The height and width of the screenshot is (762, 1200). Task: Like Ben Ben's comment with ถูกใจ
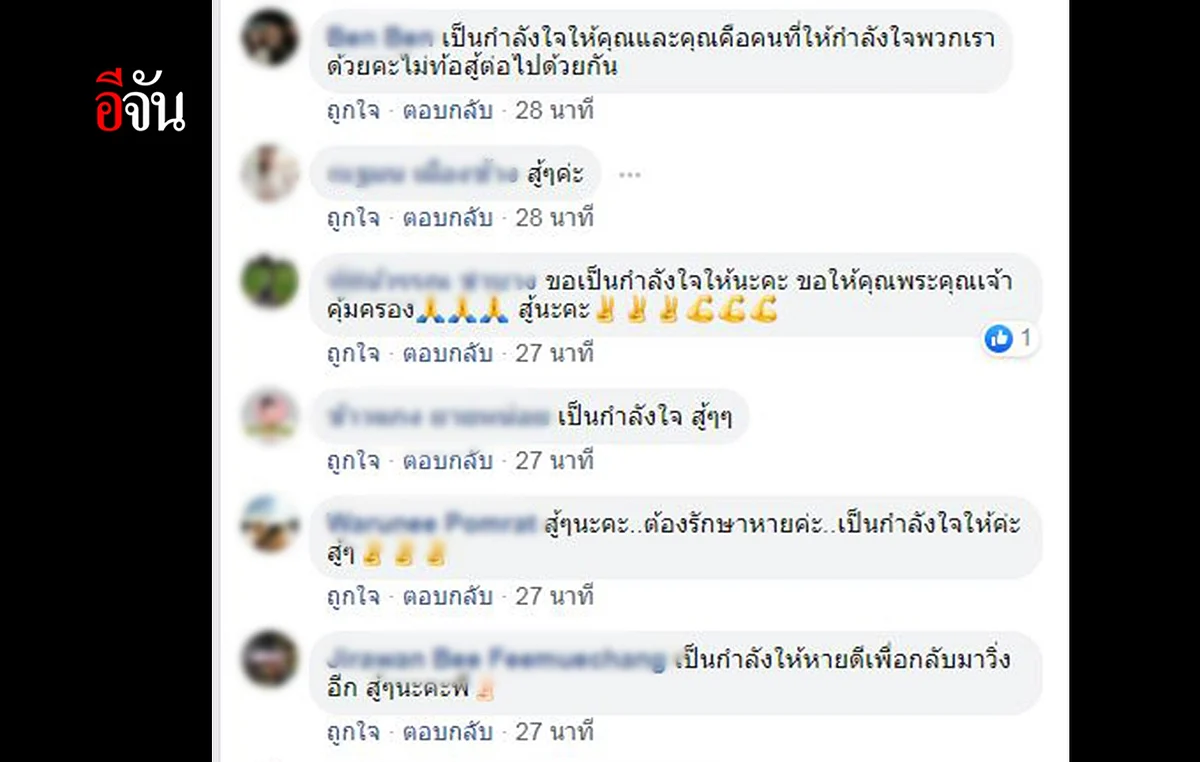pos(353,110)
